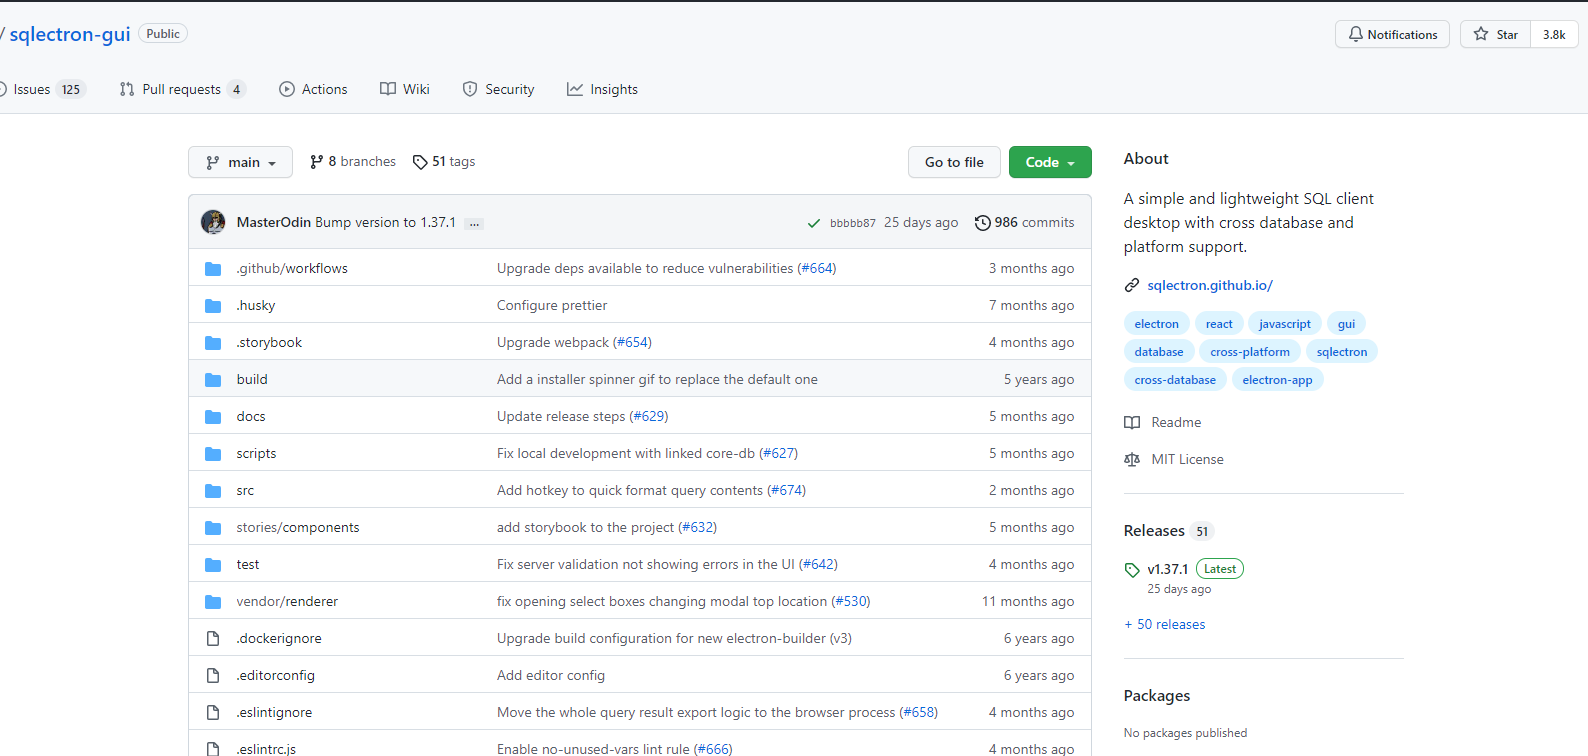Viewport: 1588px width, 756px height.
Task: Click the link icon next to sqlectron.github.io
Action: click(x=1132, y=286)
